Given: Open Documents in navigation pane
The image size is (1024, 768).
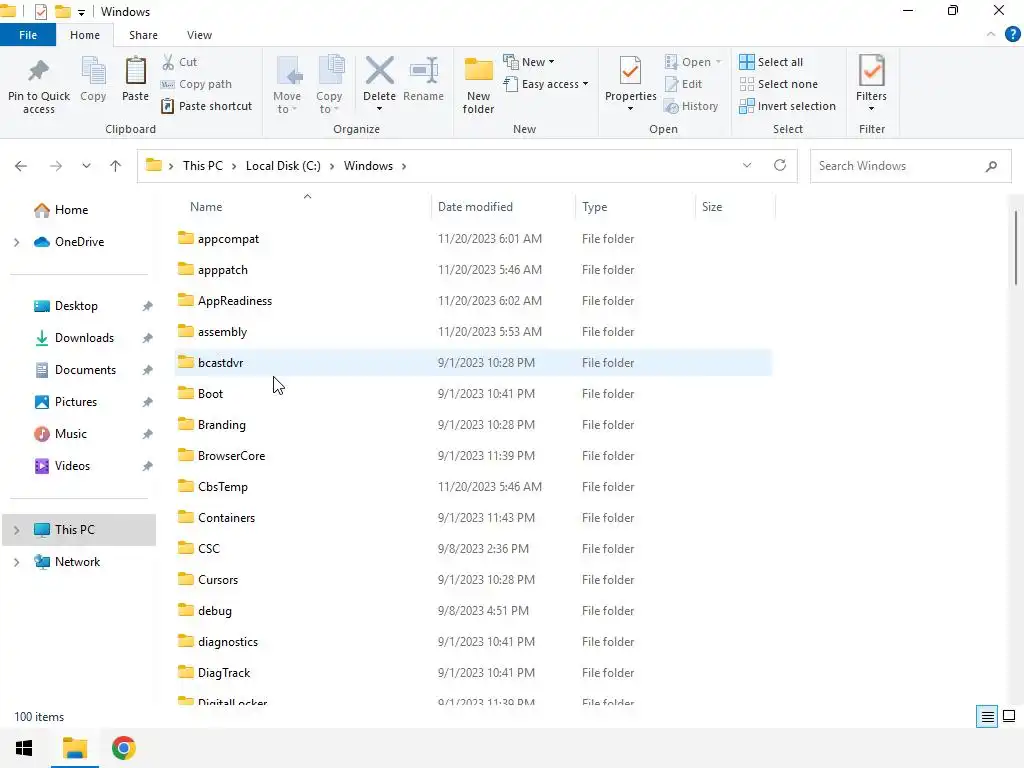Looking at the screenshot, I should coord(86,370).
